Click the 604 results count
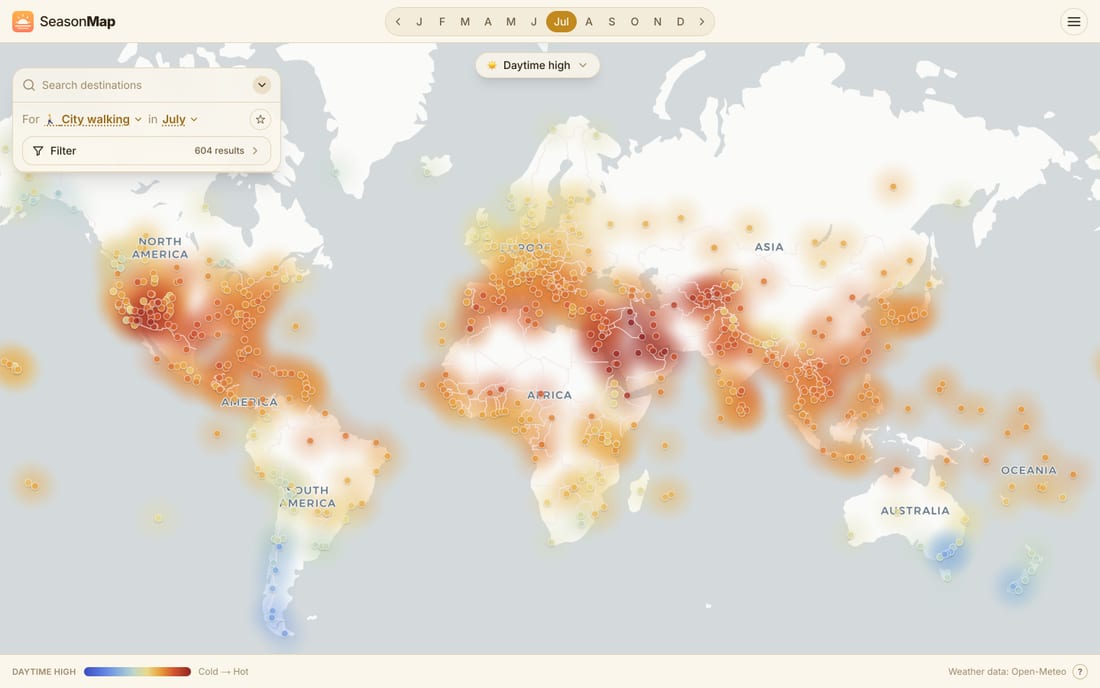1100x688 pixels. point(220,151)
